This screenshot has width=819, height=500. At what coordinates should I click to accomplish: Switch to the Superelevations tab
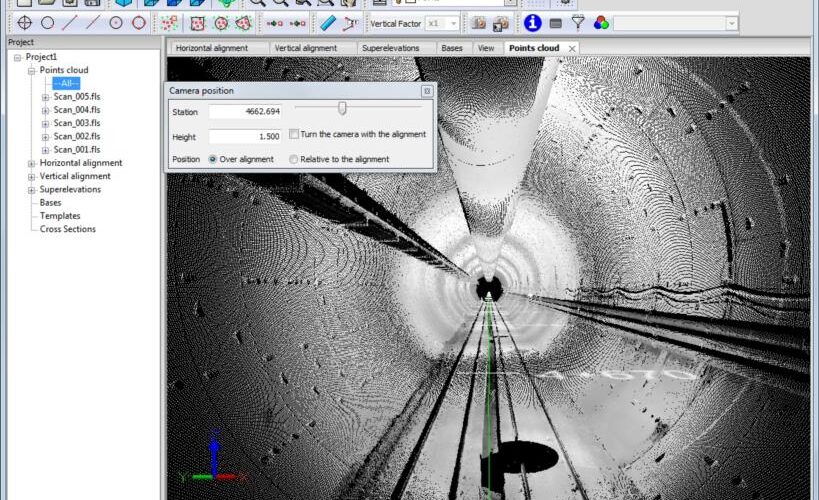click(391, 48)
